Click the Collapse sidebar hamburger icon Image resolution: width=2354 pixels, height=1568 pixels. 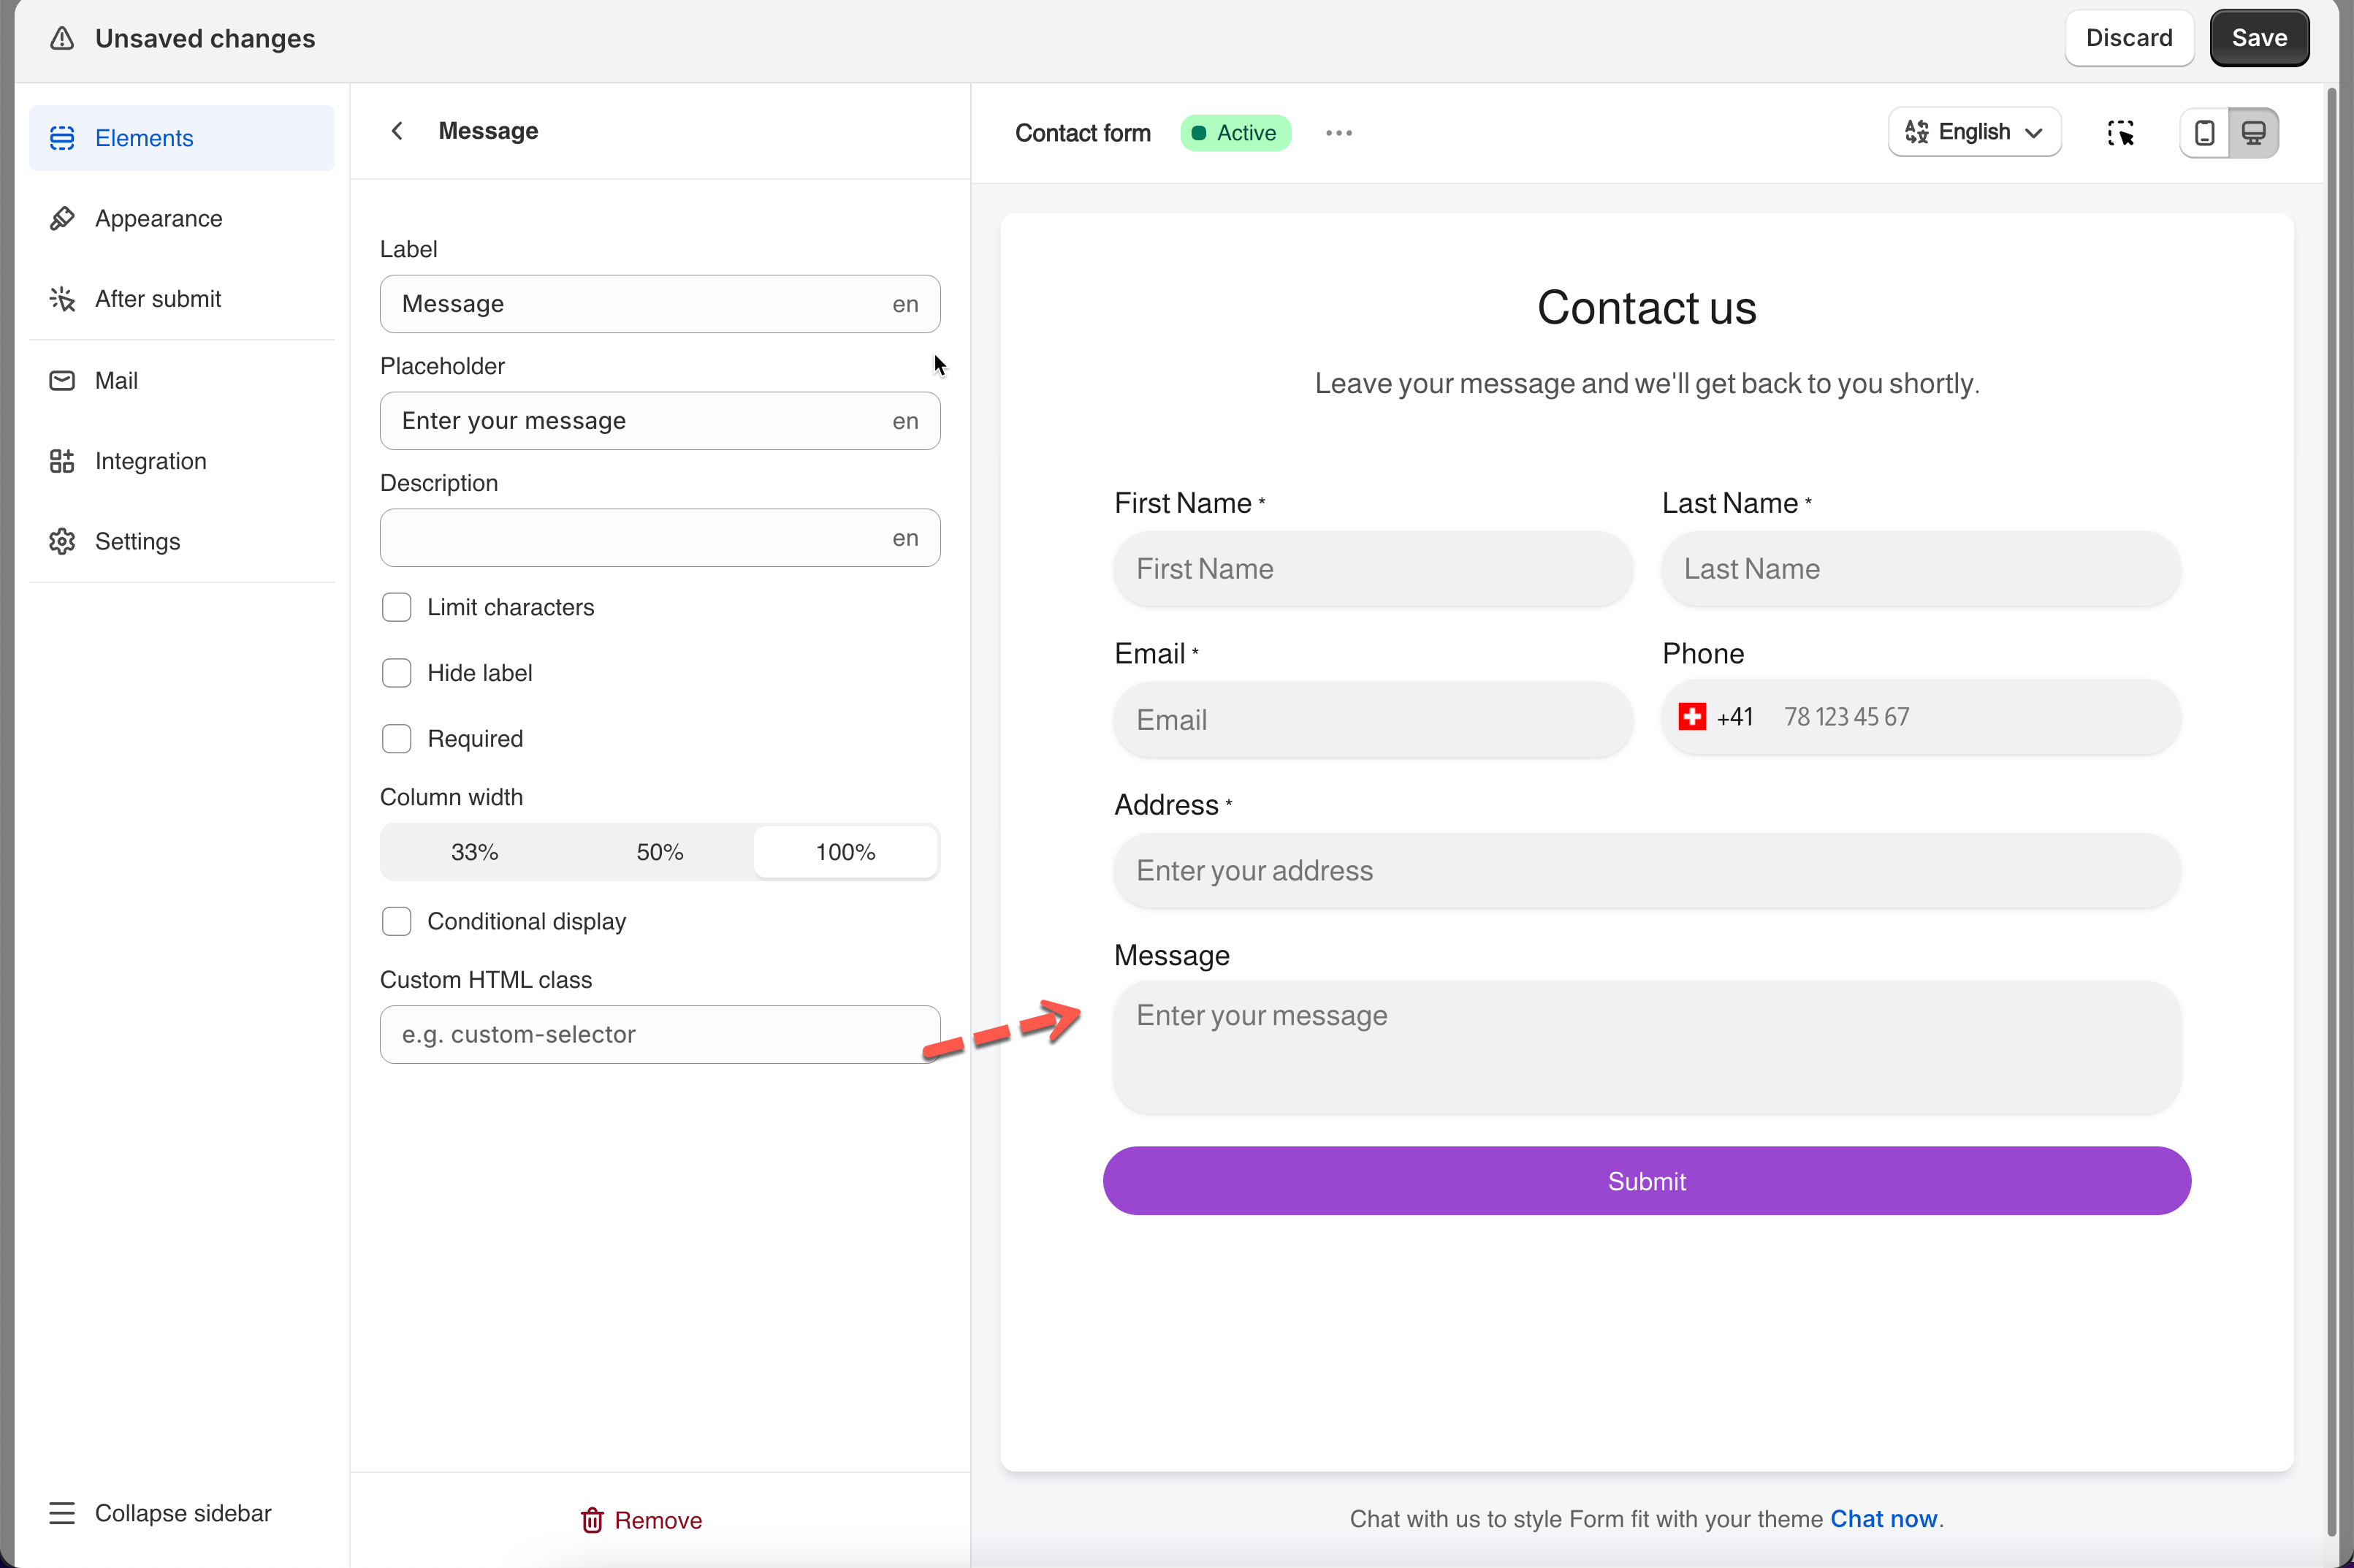tap(62, 1513)
